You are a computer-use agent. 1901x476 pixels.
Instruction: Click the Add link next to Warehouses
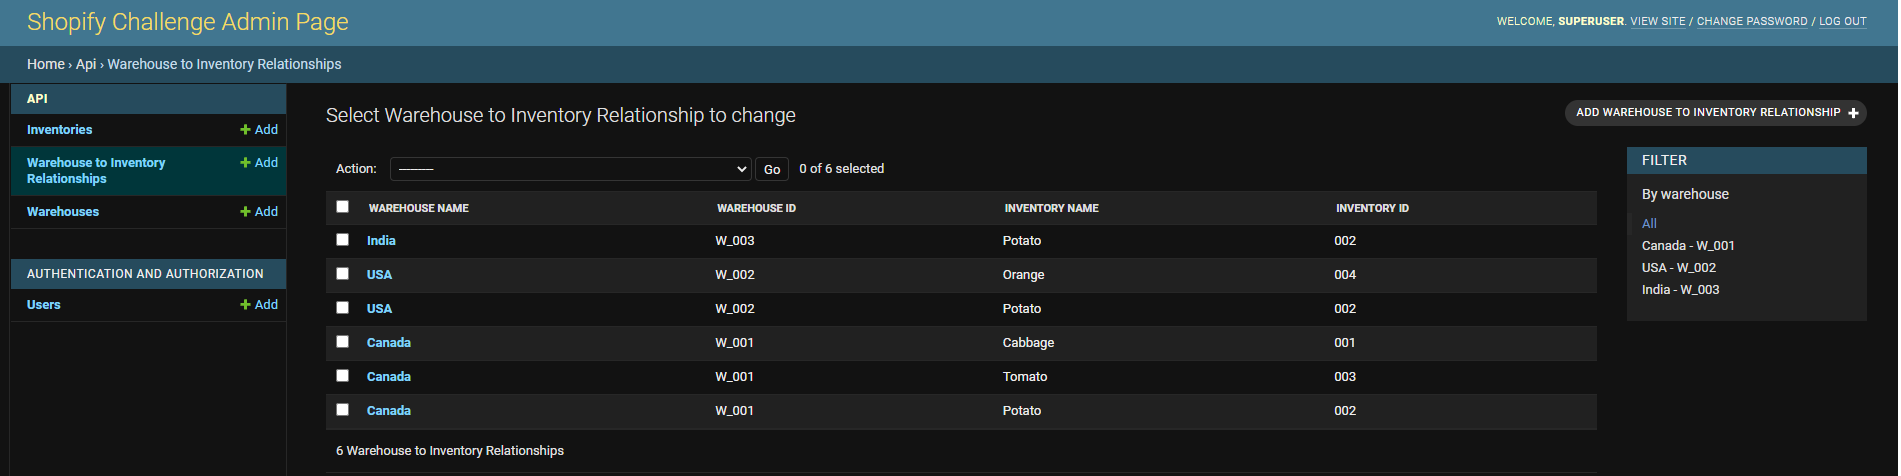click(259, 212)
